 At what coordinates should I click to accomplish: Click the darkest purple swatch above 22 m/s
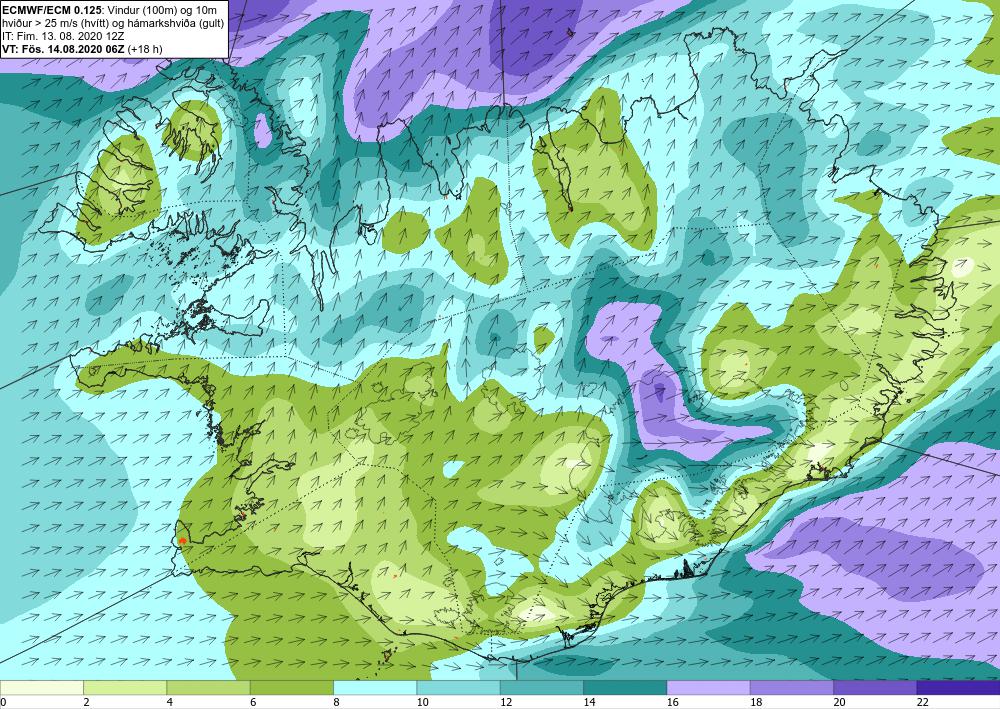[x=958, y=687]
